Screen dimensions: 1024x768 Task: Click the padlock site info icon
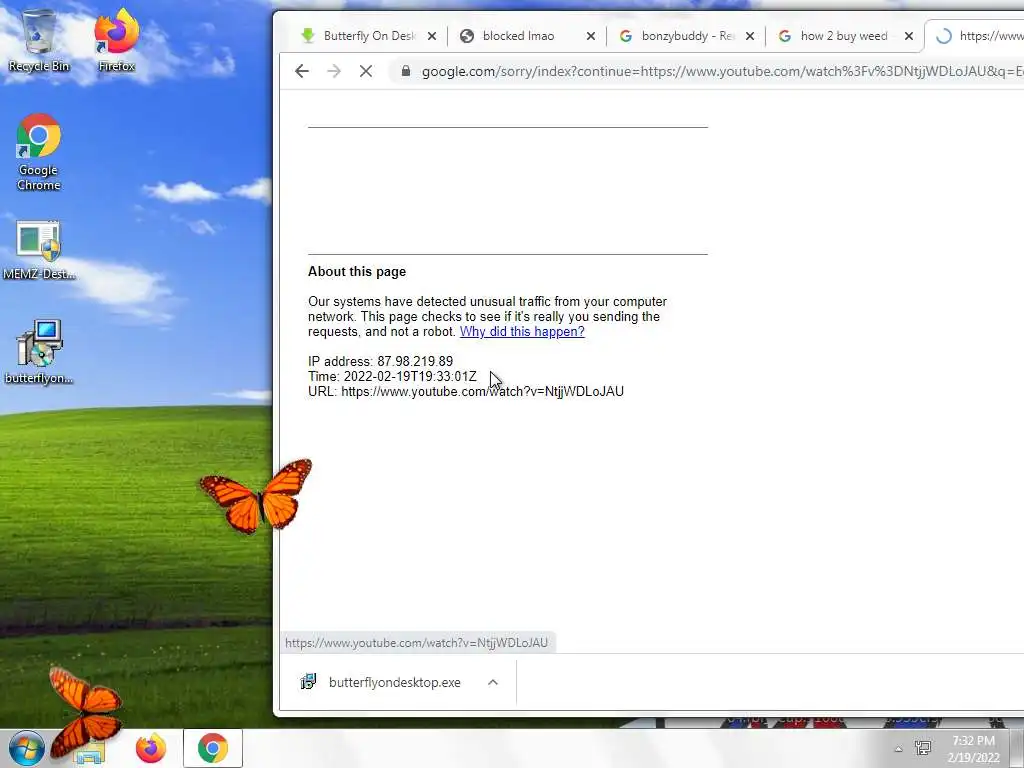click(x=406, y=71)
